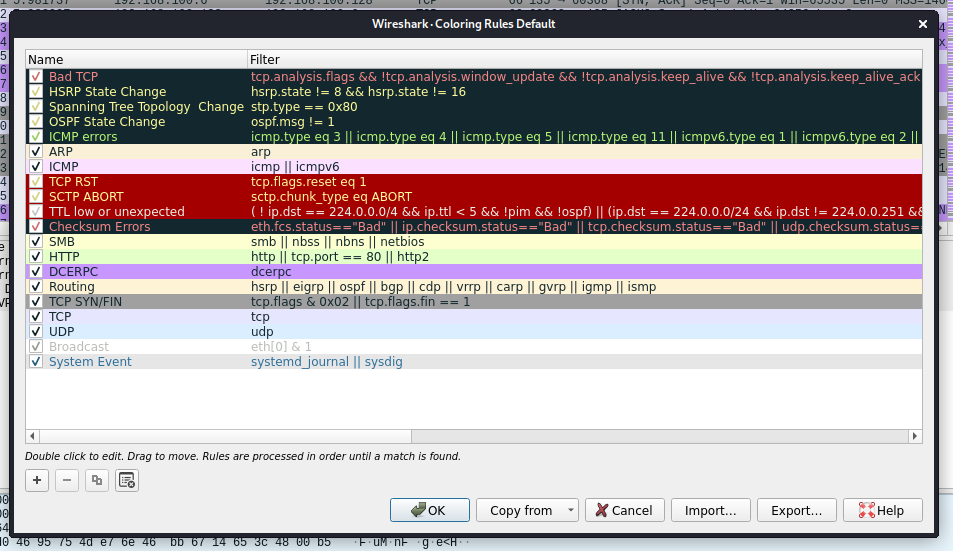Duplicate the selected coloring rule
Viewport: 953px width, 551px height.
[97, 481]
